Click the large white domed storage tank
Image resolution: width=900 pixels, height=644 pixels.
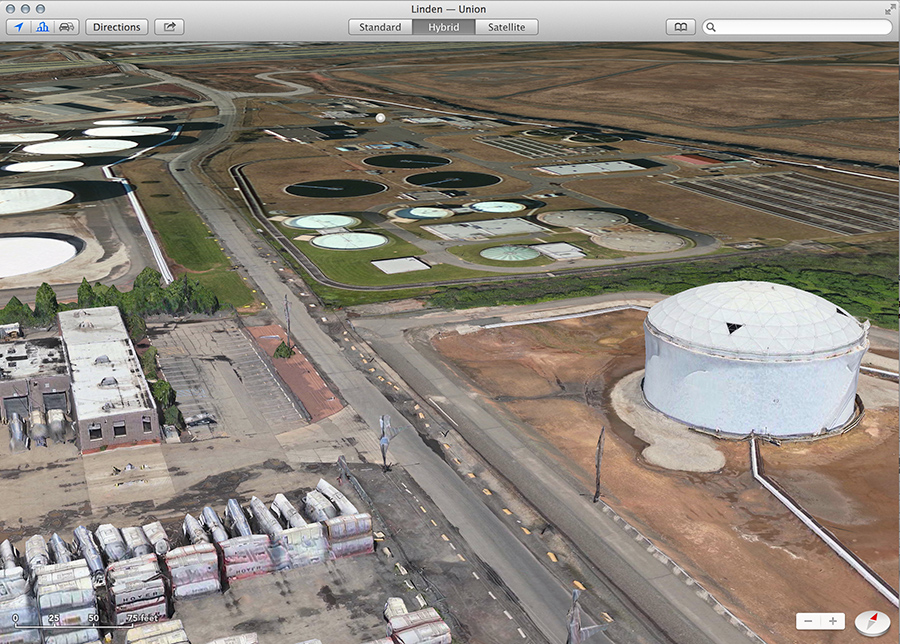pos(755,360)
